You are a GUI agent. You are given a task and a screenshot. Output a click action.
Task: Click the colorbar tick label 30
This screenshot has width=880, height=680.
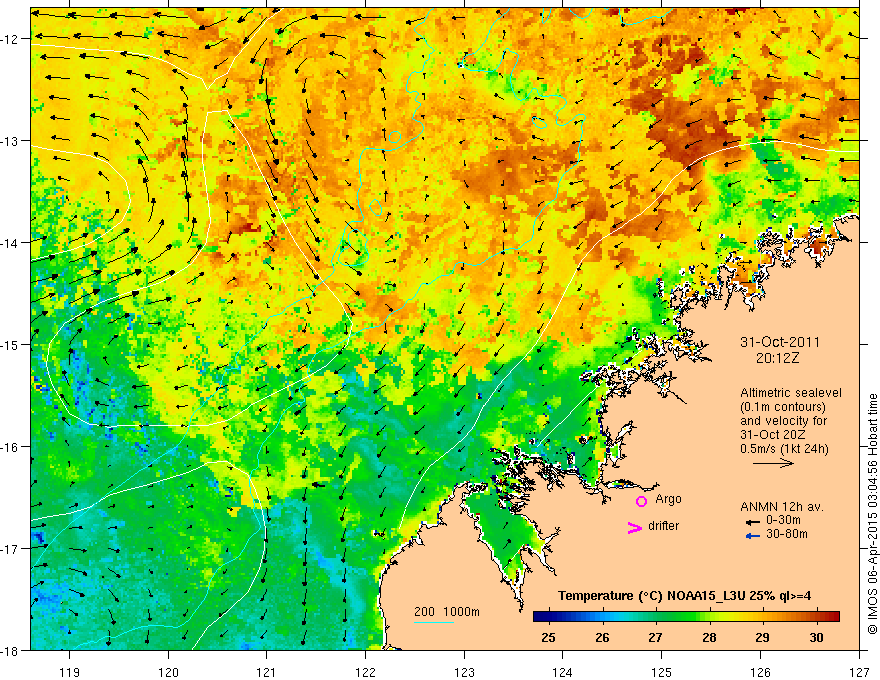pos(816,638)
